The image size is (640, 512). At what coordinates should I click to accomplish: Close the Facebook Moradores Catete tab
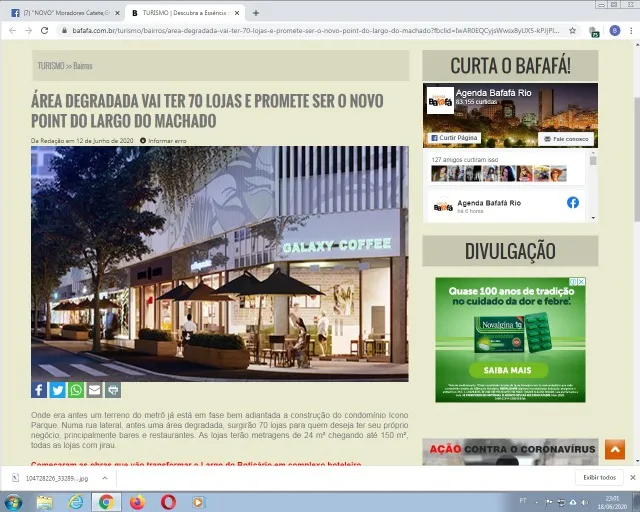[x=117, y=13]
